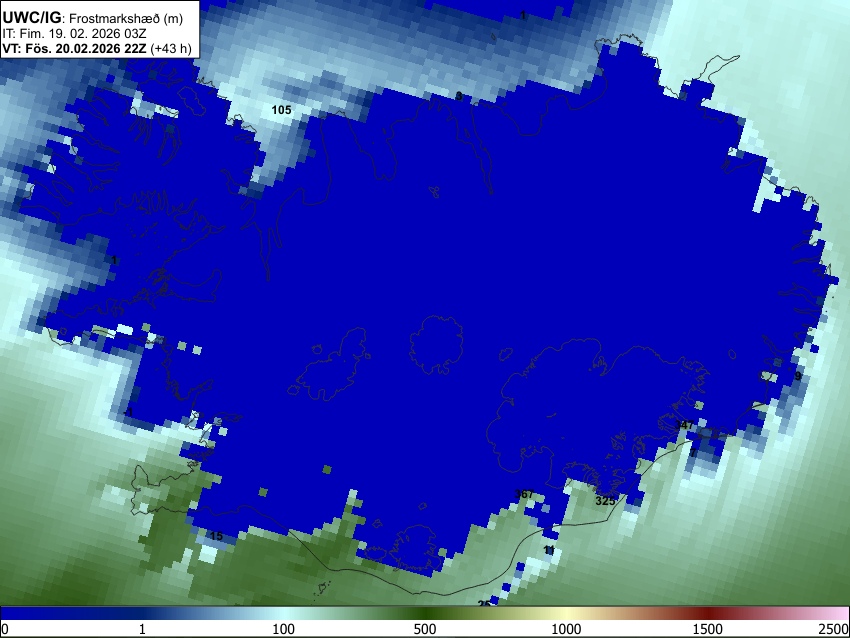Click the 'VT: Fös. 20.02.2026 22Z' valid time
850x638 pixels.
[x=74, y=48]
